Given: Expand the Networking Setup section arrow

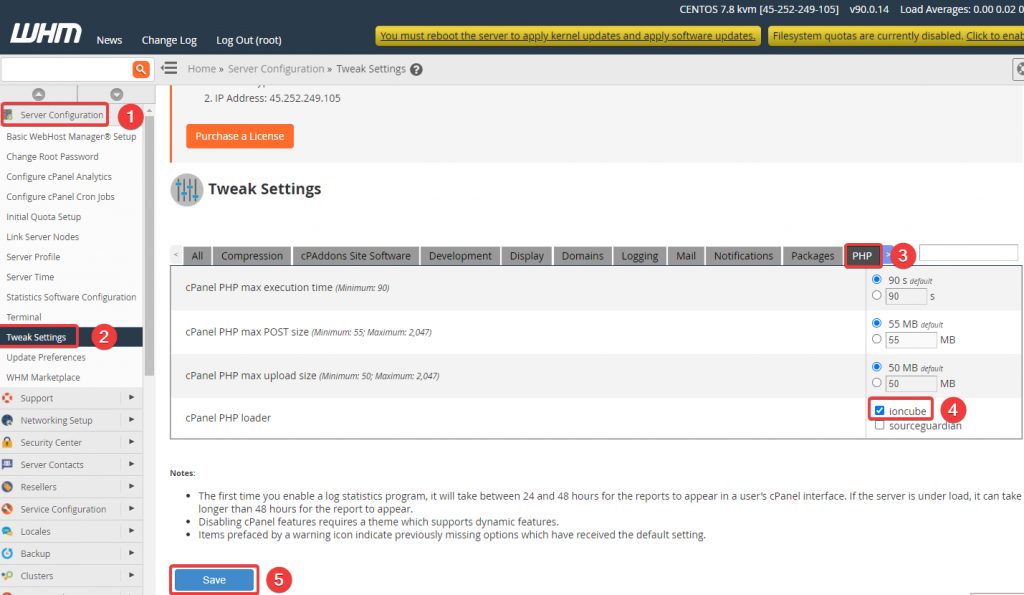Looking at the screenshot, I should (x=131, y=419).
